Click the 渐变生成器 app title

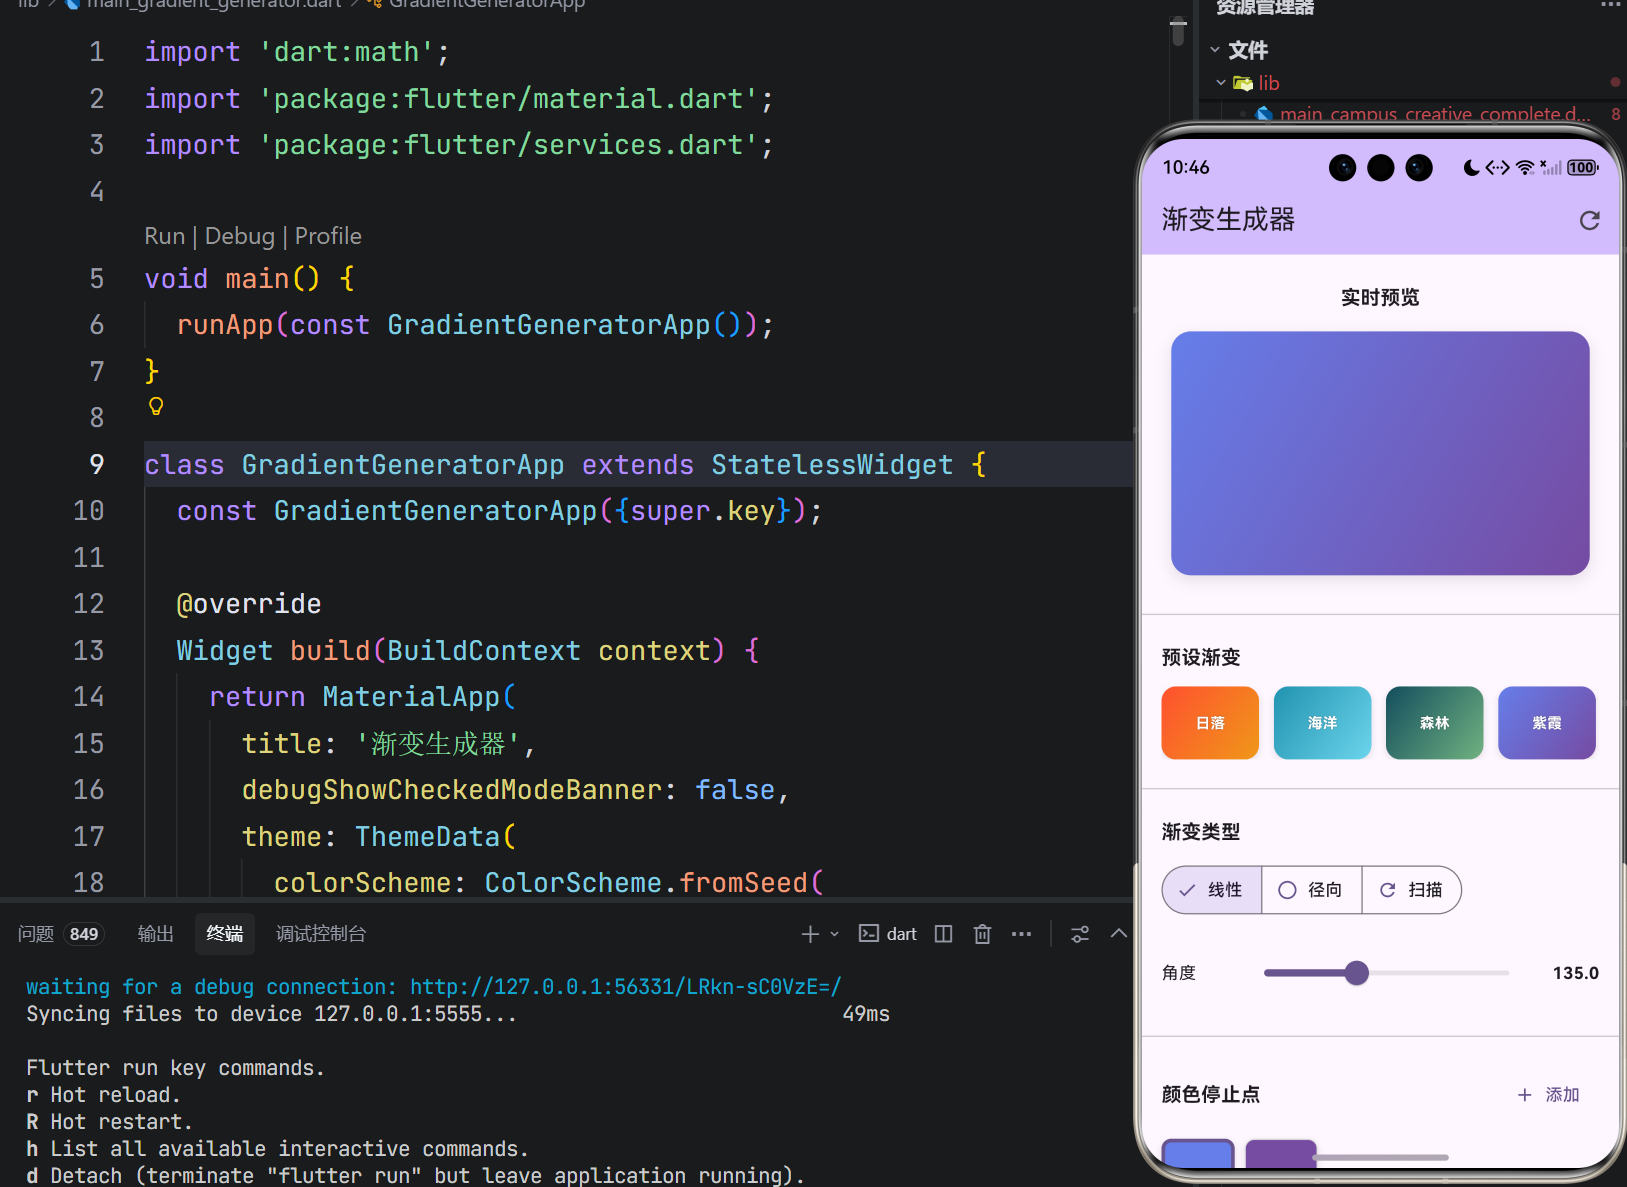click(x=1228, y=220)
